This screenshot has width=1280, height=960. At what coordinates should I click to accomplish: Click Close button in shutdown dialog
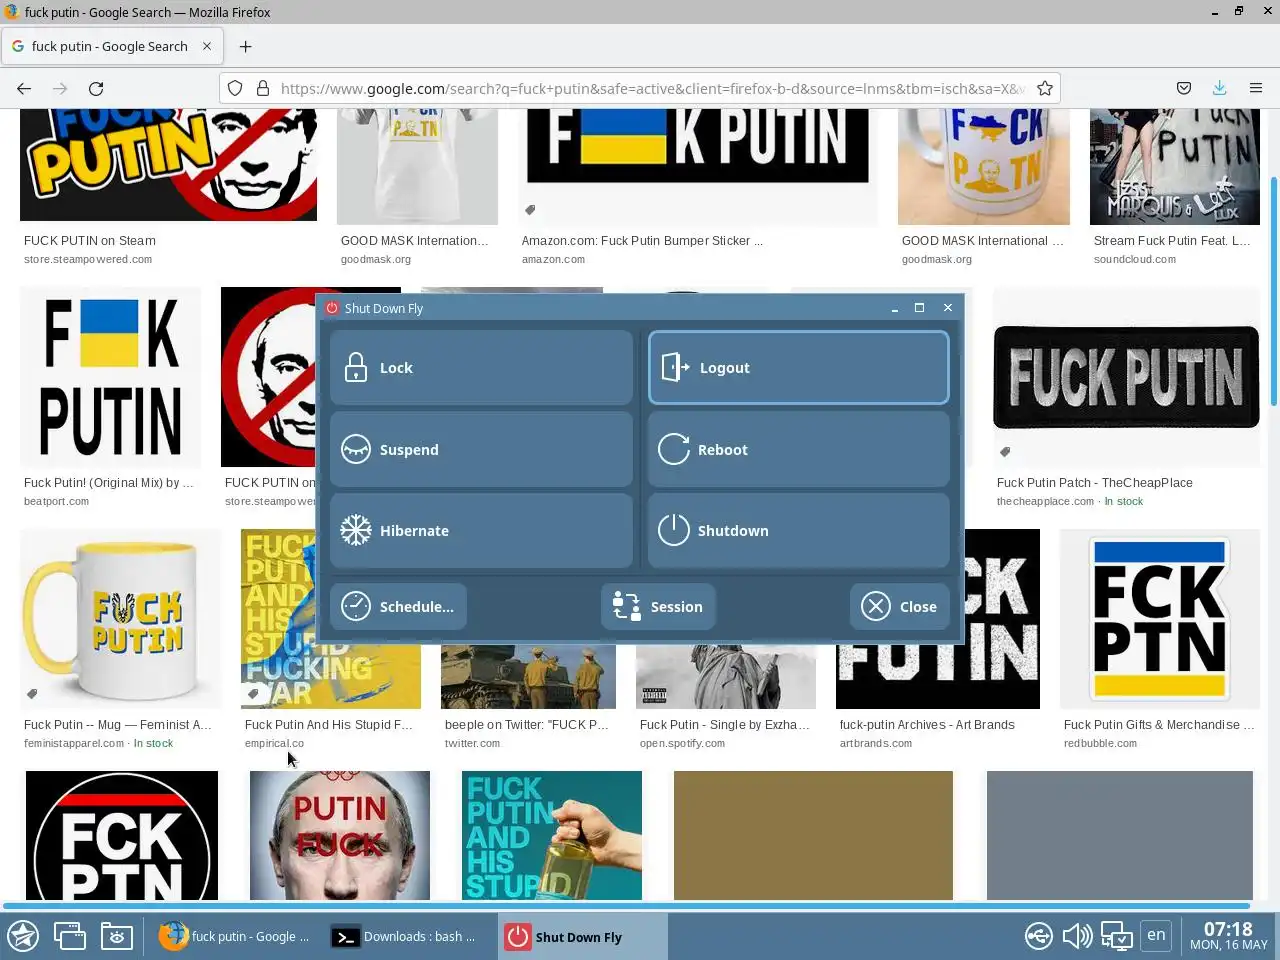(x=899, y=607)
